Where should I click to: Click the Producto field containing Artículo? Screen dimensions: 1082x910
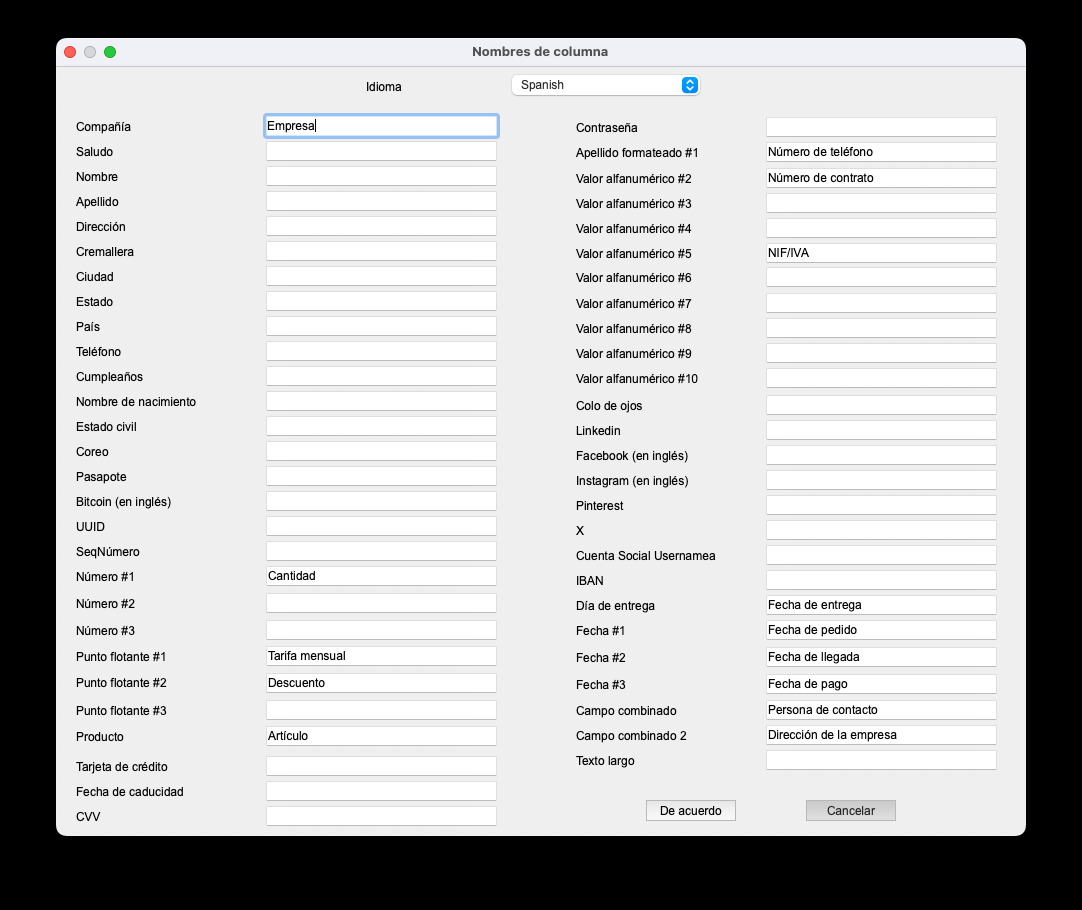pyautogui.click(x=381, y=736)
